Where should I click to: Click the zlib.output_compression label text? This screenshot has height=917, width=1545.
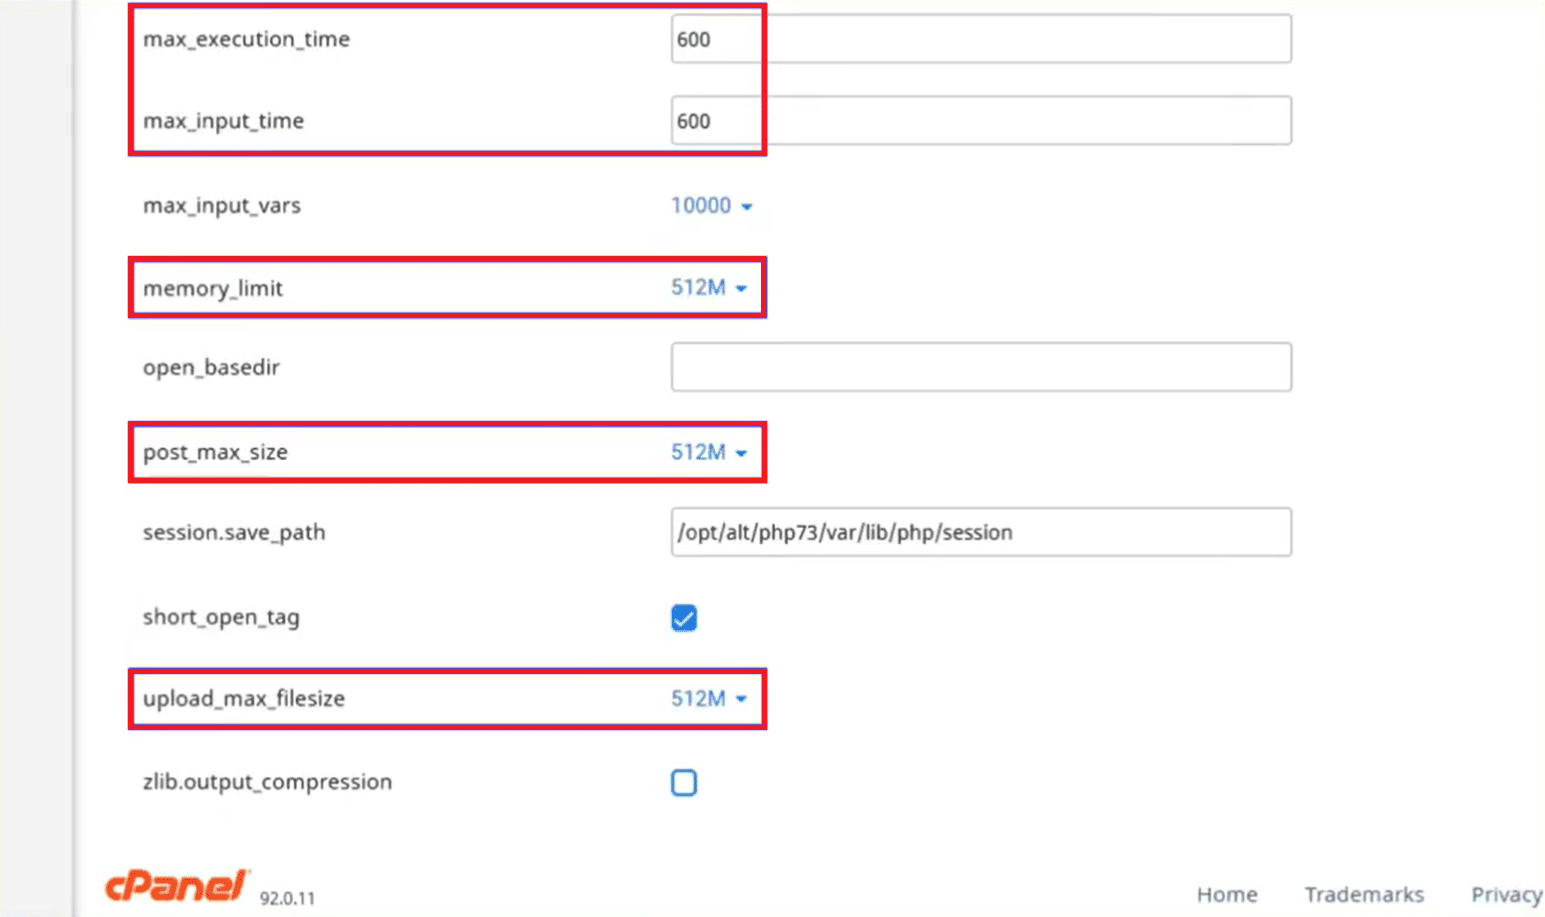tap(267, 782)
